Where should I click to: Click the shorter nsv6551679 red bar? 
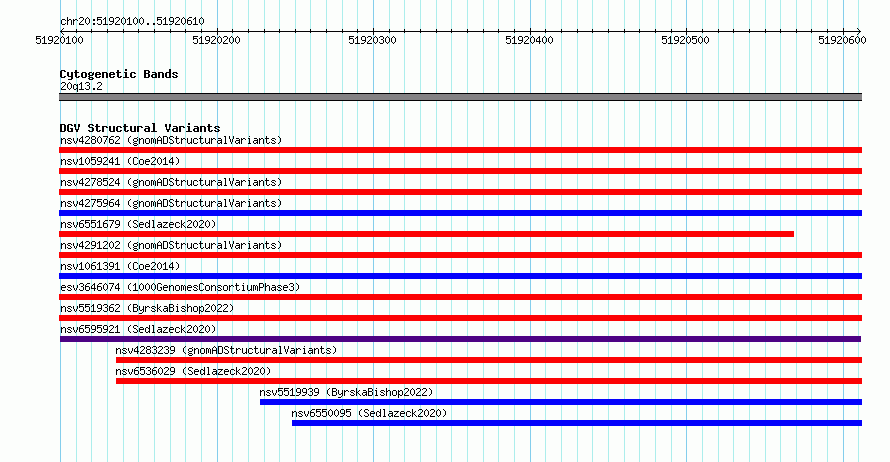[x=426, y=234]
